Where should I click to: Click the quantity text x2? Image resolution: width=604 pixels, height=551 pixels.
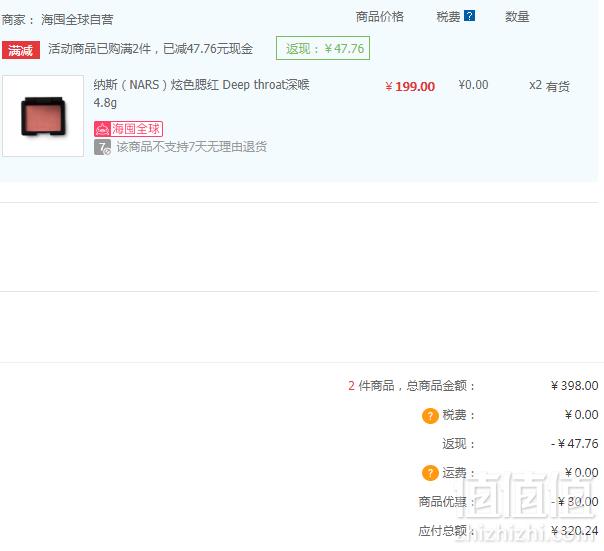(x=535, y=85)
